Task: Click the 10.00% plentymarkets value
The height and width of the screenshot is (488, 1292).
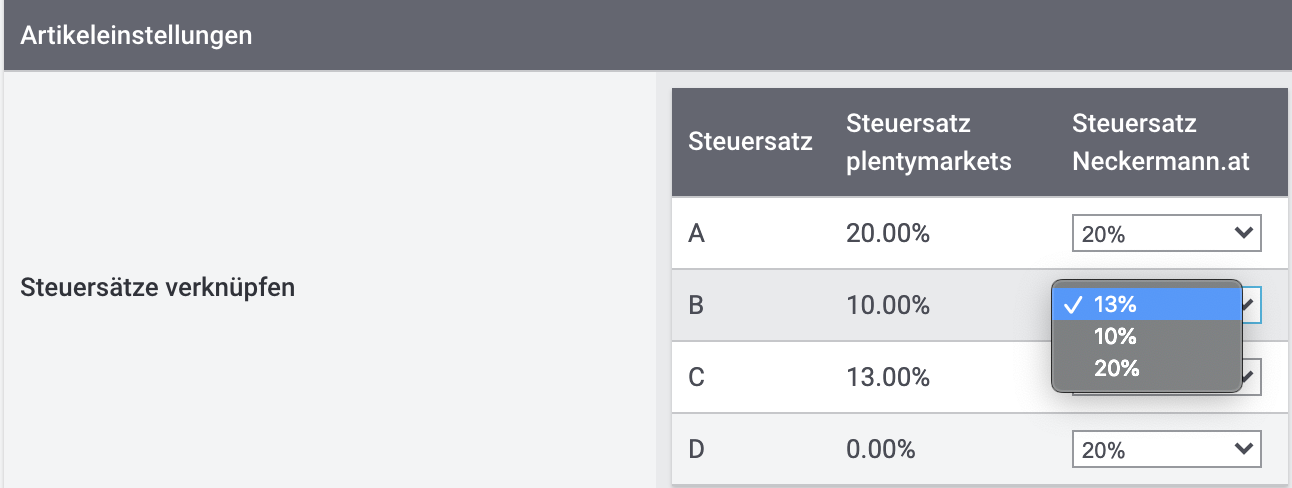Action: pyautogui.click(x=888, y=305)
